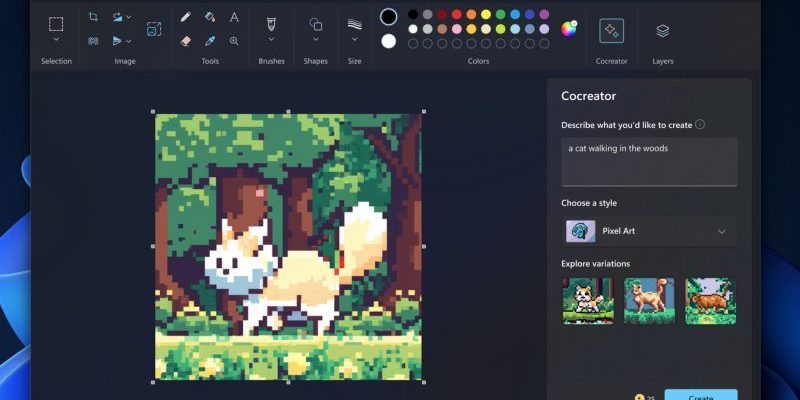Select the Pencil tool

(186, 17)
